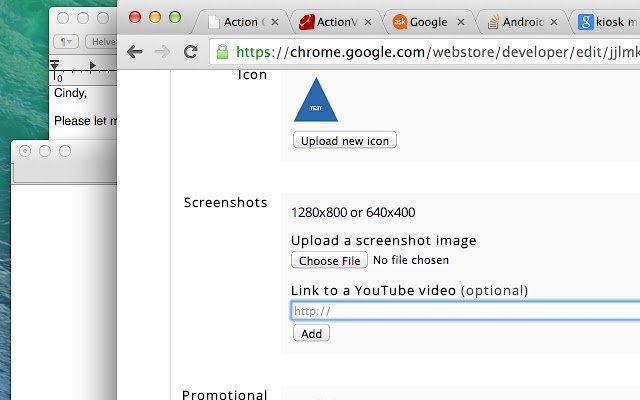Click the blue triangle TEST icon
Viewport: 640px width, 400px height.
tap(316, 100)
